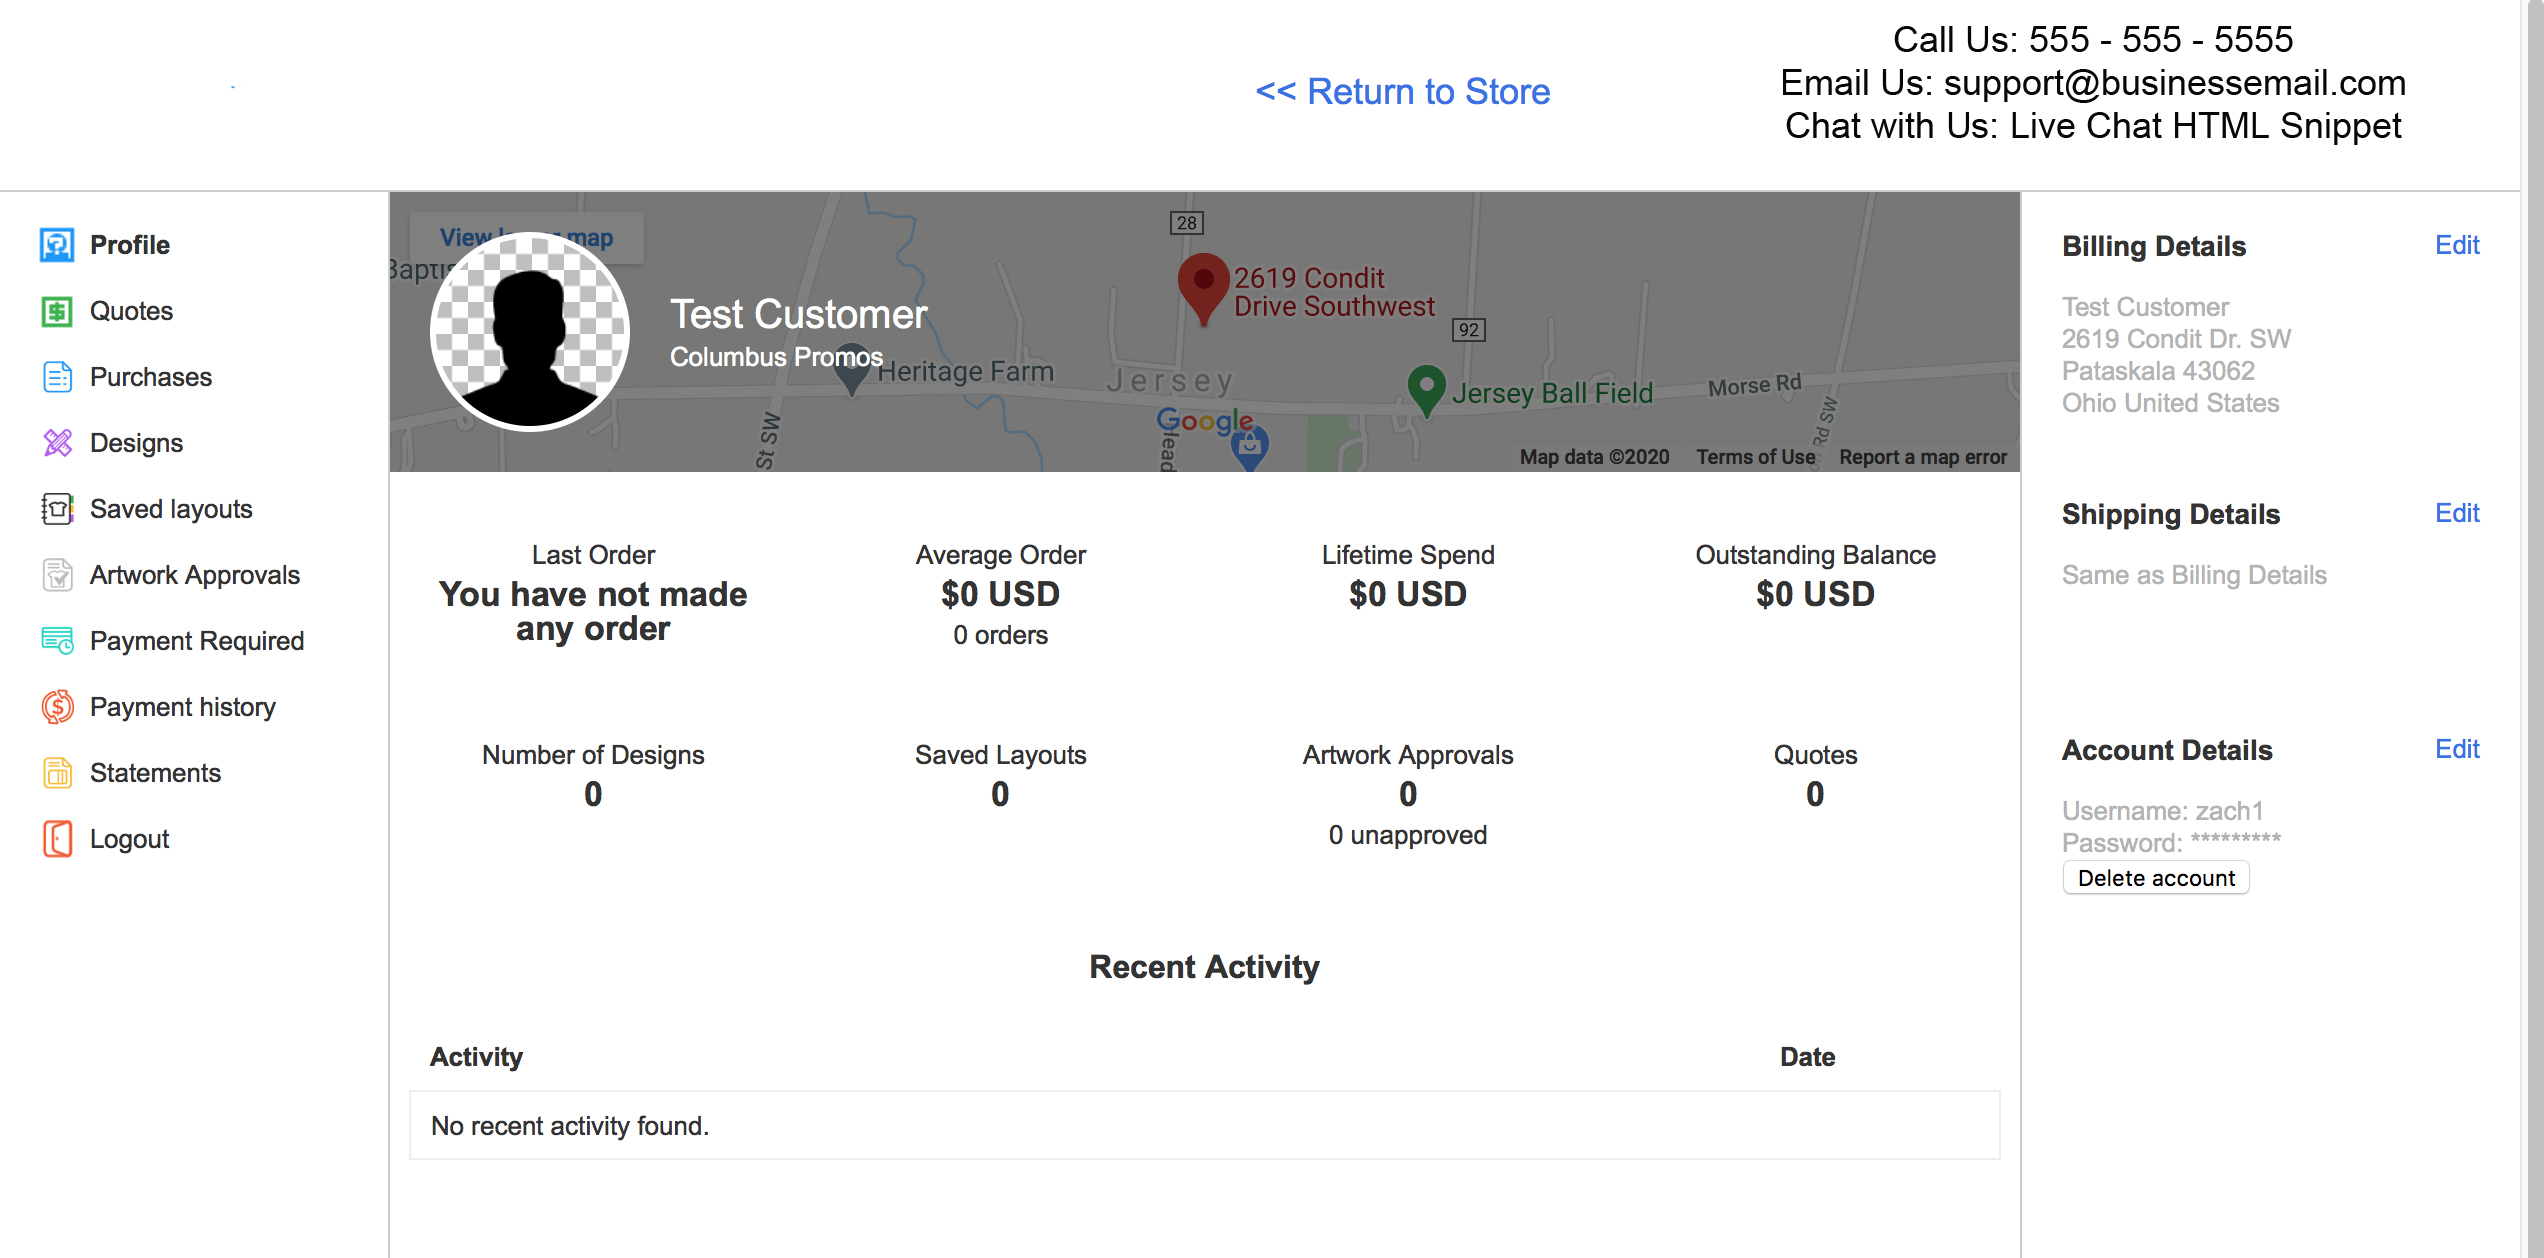Screen dimensions: 2544x1258
Task: Click the Profile sidebar icon
Action: tap(57, 245)
